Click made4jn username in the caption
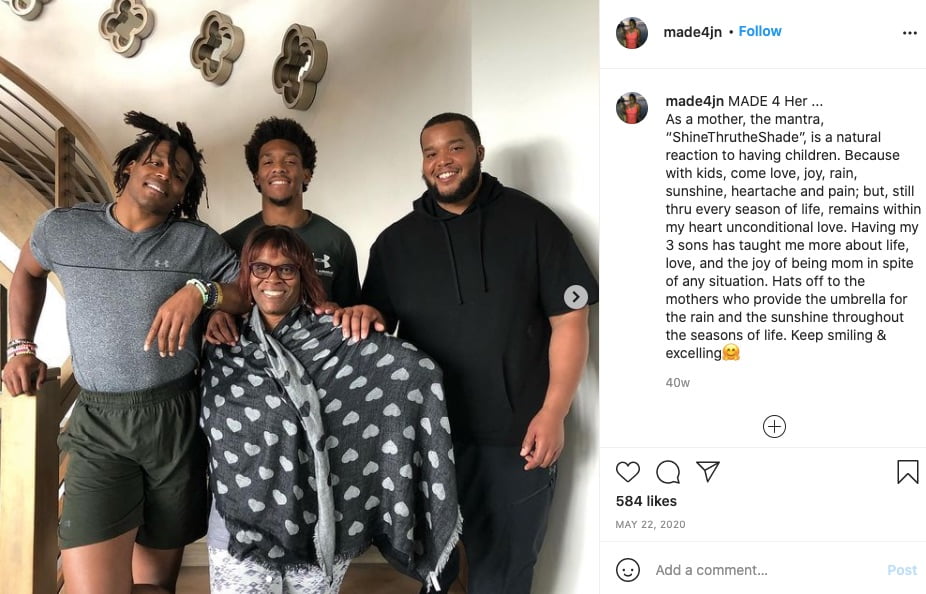Viewport: 926px width, 594px height. coord(694,101)
